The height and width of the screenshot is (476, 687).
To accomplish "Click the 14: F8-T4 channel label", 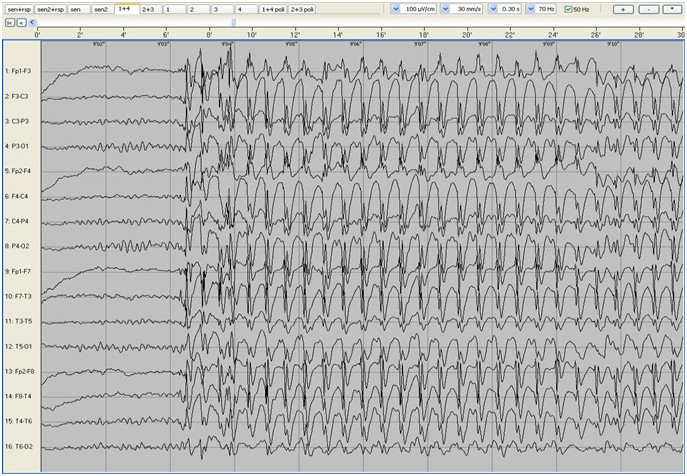I will click(x=18, y=396).
